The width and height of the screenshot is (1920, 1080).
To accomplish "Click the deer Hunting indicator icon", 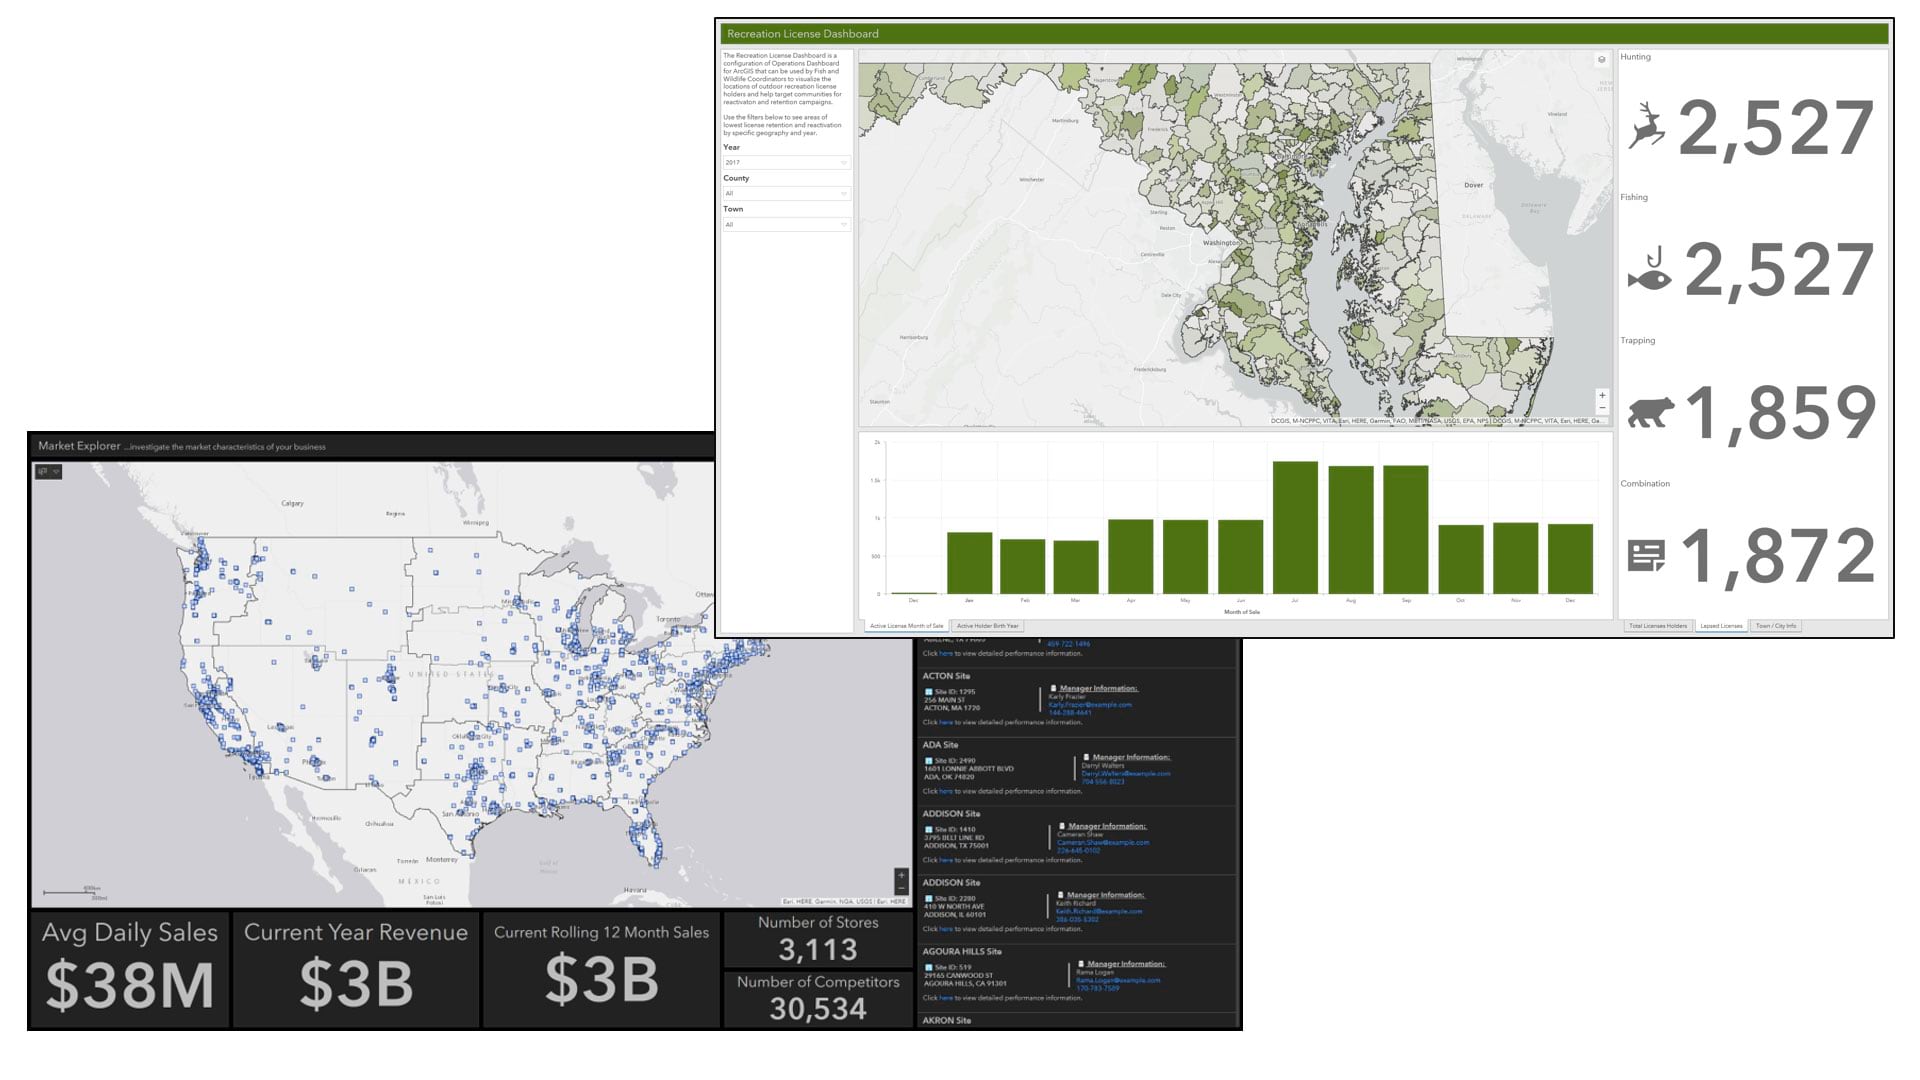I will (x=1647, y=127).
